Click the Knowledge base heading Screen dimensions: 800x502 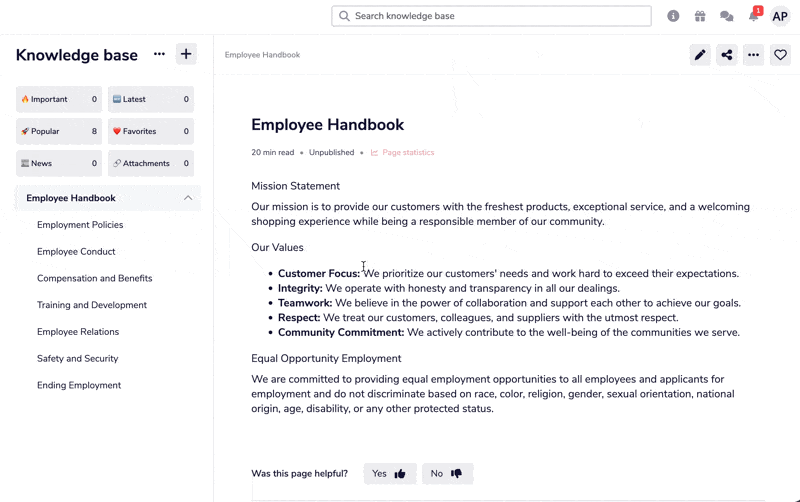[77, 55]
